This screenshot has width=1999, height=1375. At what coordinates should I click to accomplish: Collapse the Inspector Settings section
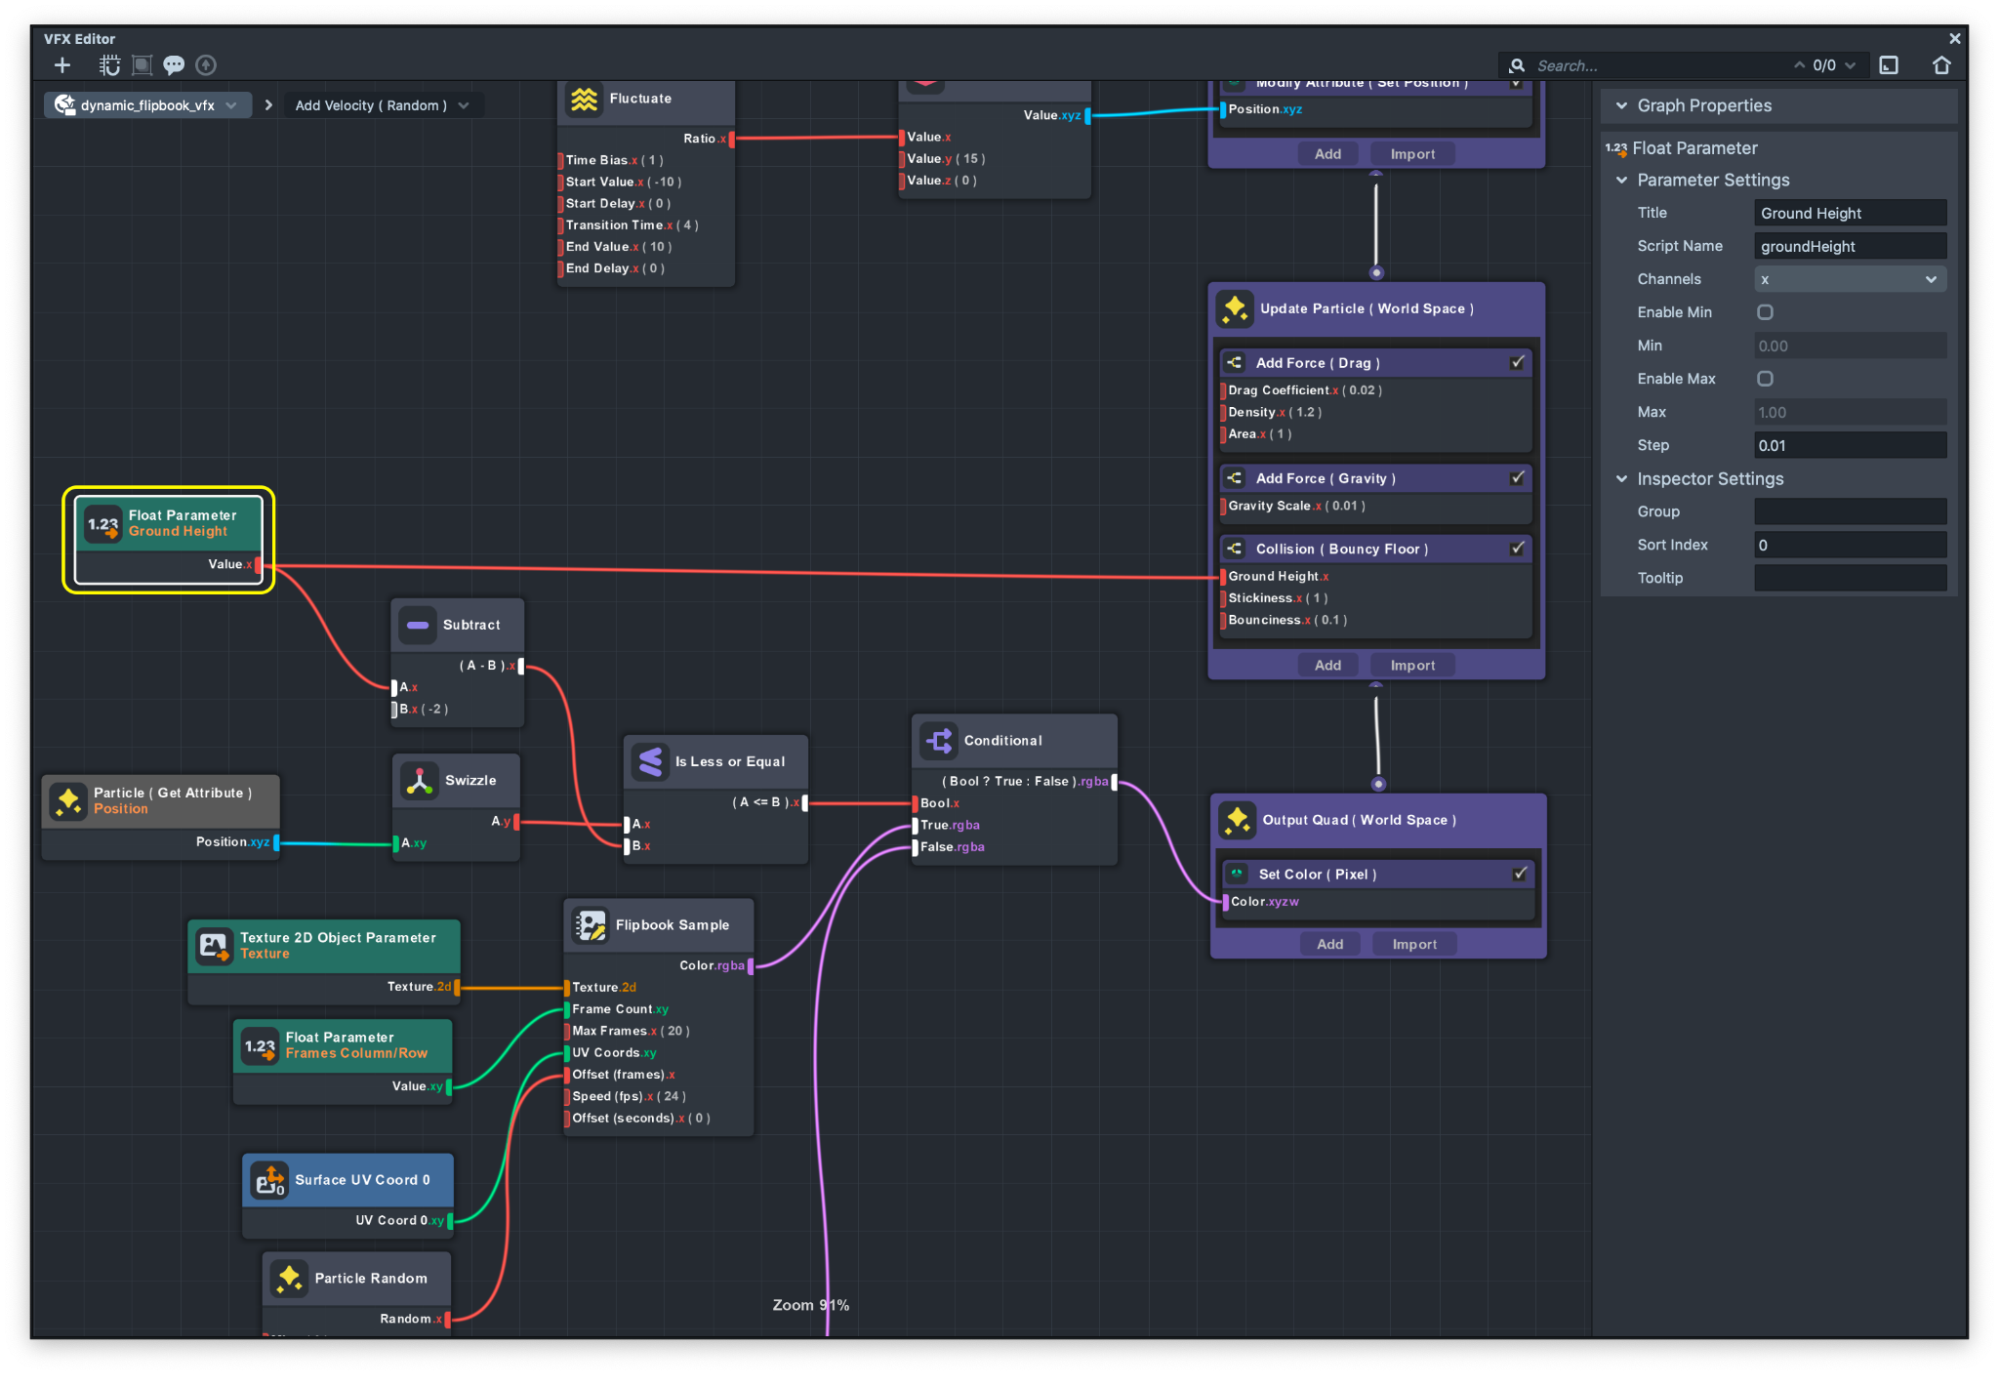pos(1621,479)
